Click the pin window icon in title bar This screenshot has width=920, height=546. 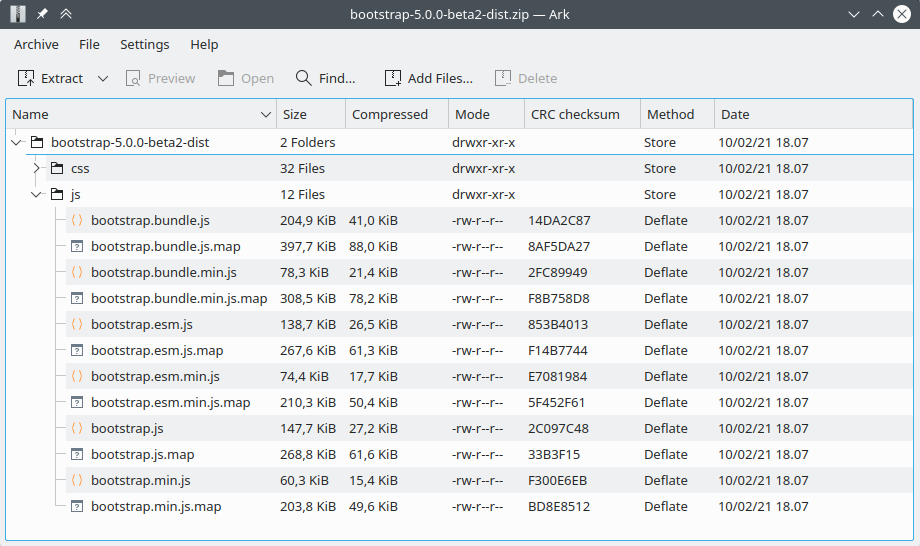coord(42,14)
